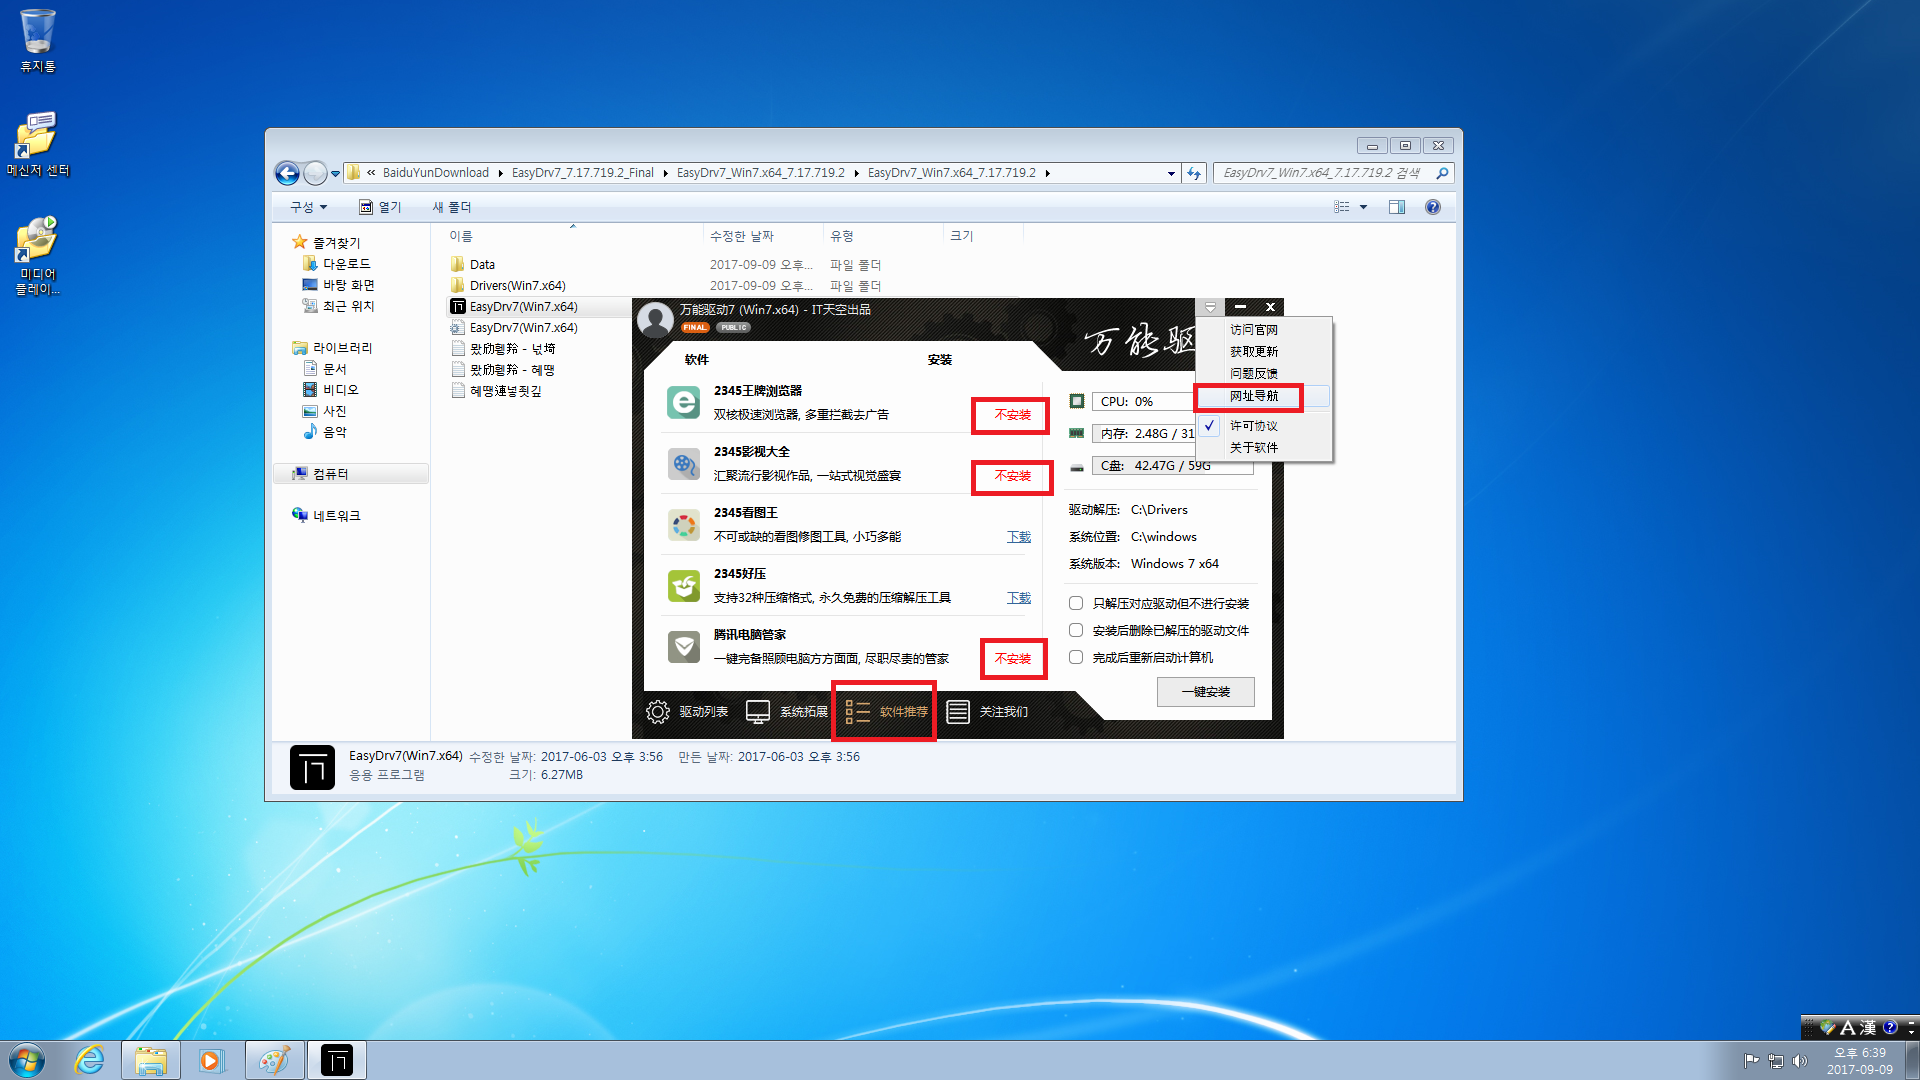Open the Explorer recent locations history dropdown
This screenshot has width=1920, height=1080.
point(336,174)
